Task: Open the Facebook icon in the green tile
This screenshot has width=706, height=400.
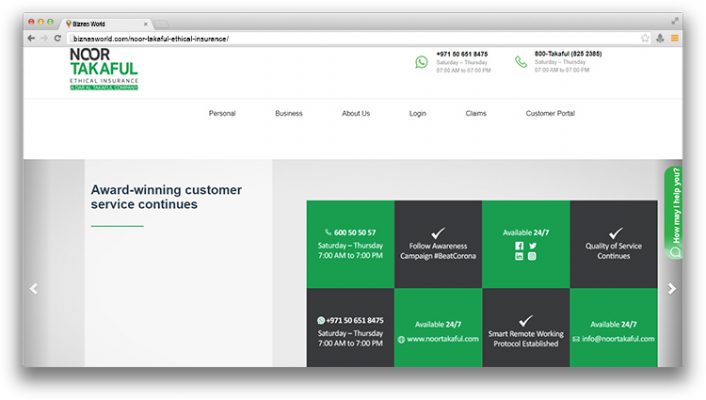Action: (x=519, y=245)
